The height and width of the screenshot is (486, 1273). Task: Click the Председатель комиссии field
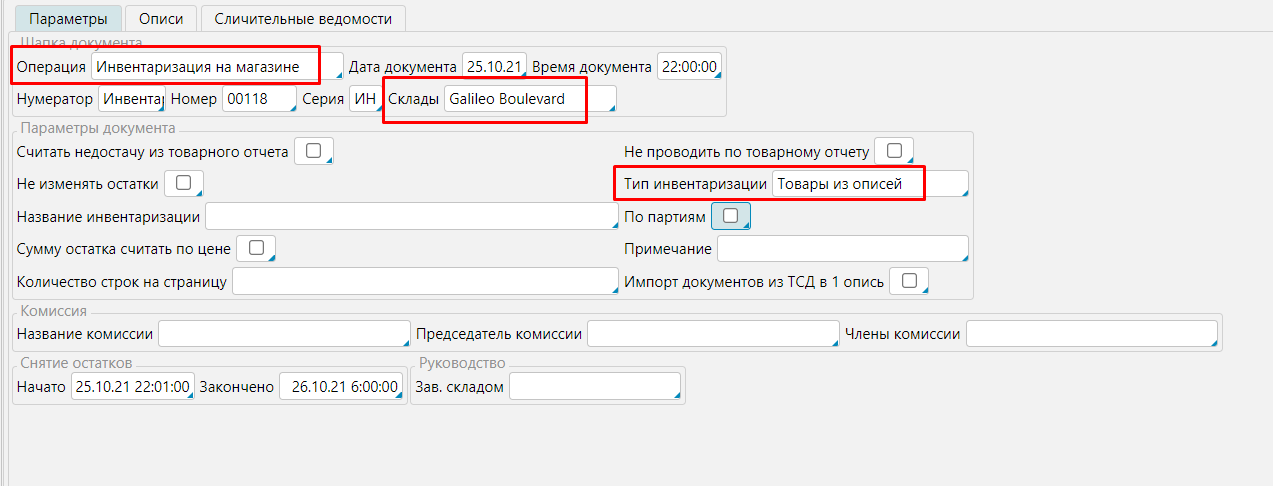(x=712, y=334)
